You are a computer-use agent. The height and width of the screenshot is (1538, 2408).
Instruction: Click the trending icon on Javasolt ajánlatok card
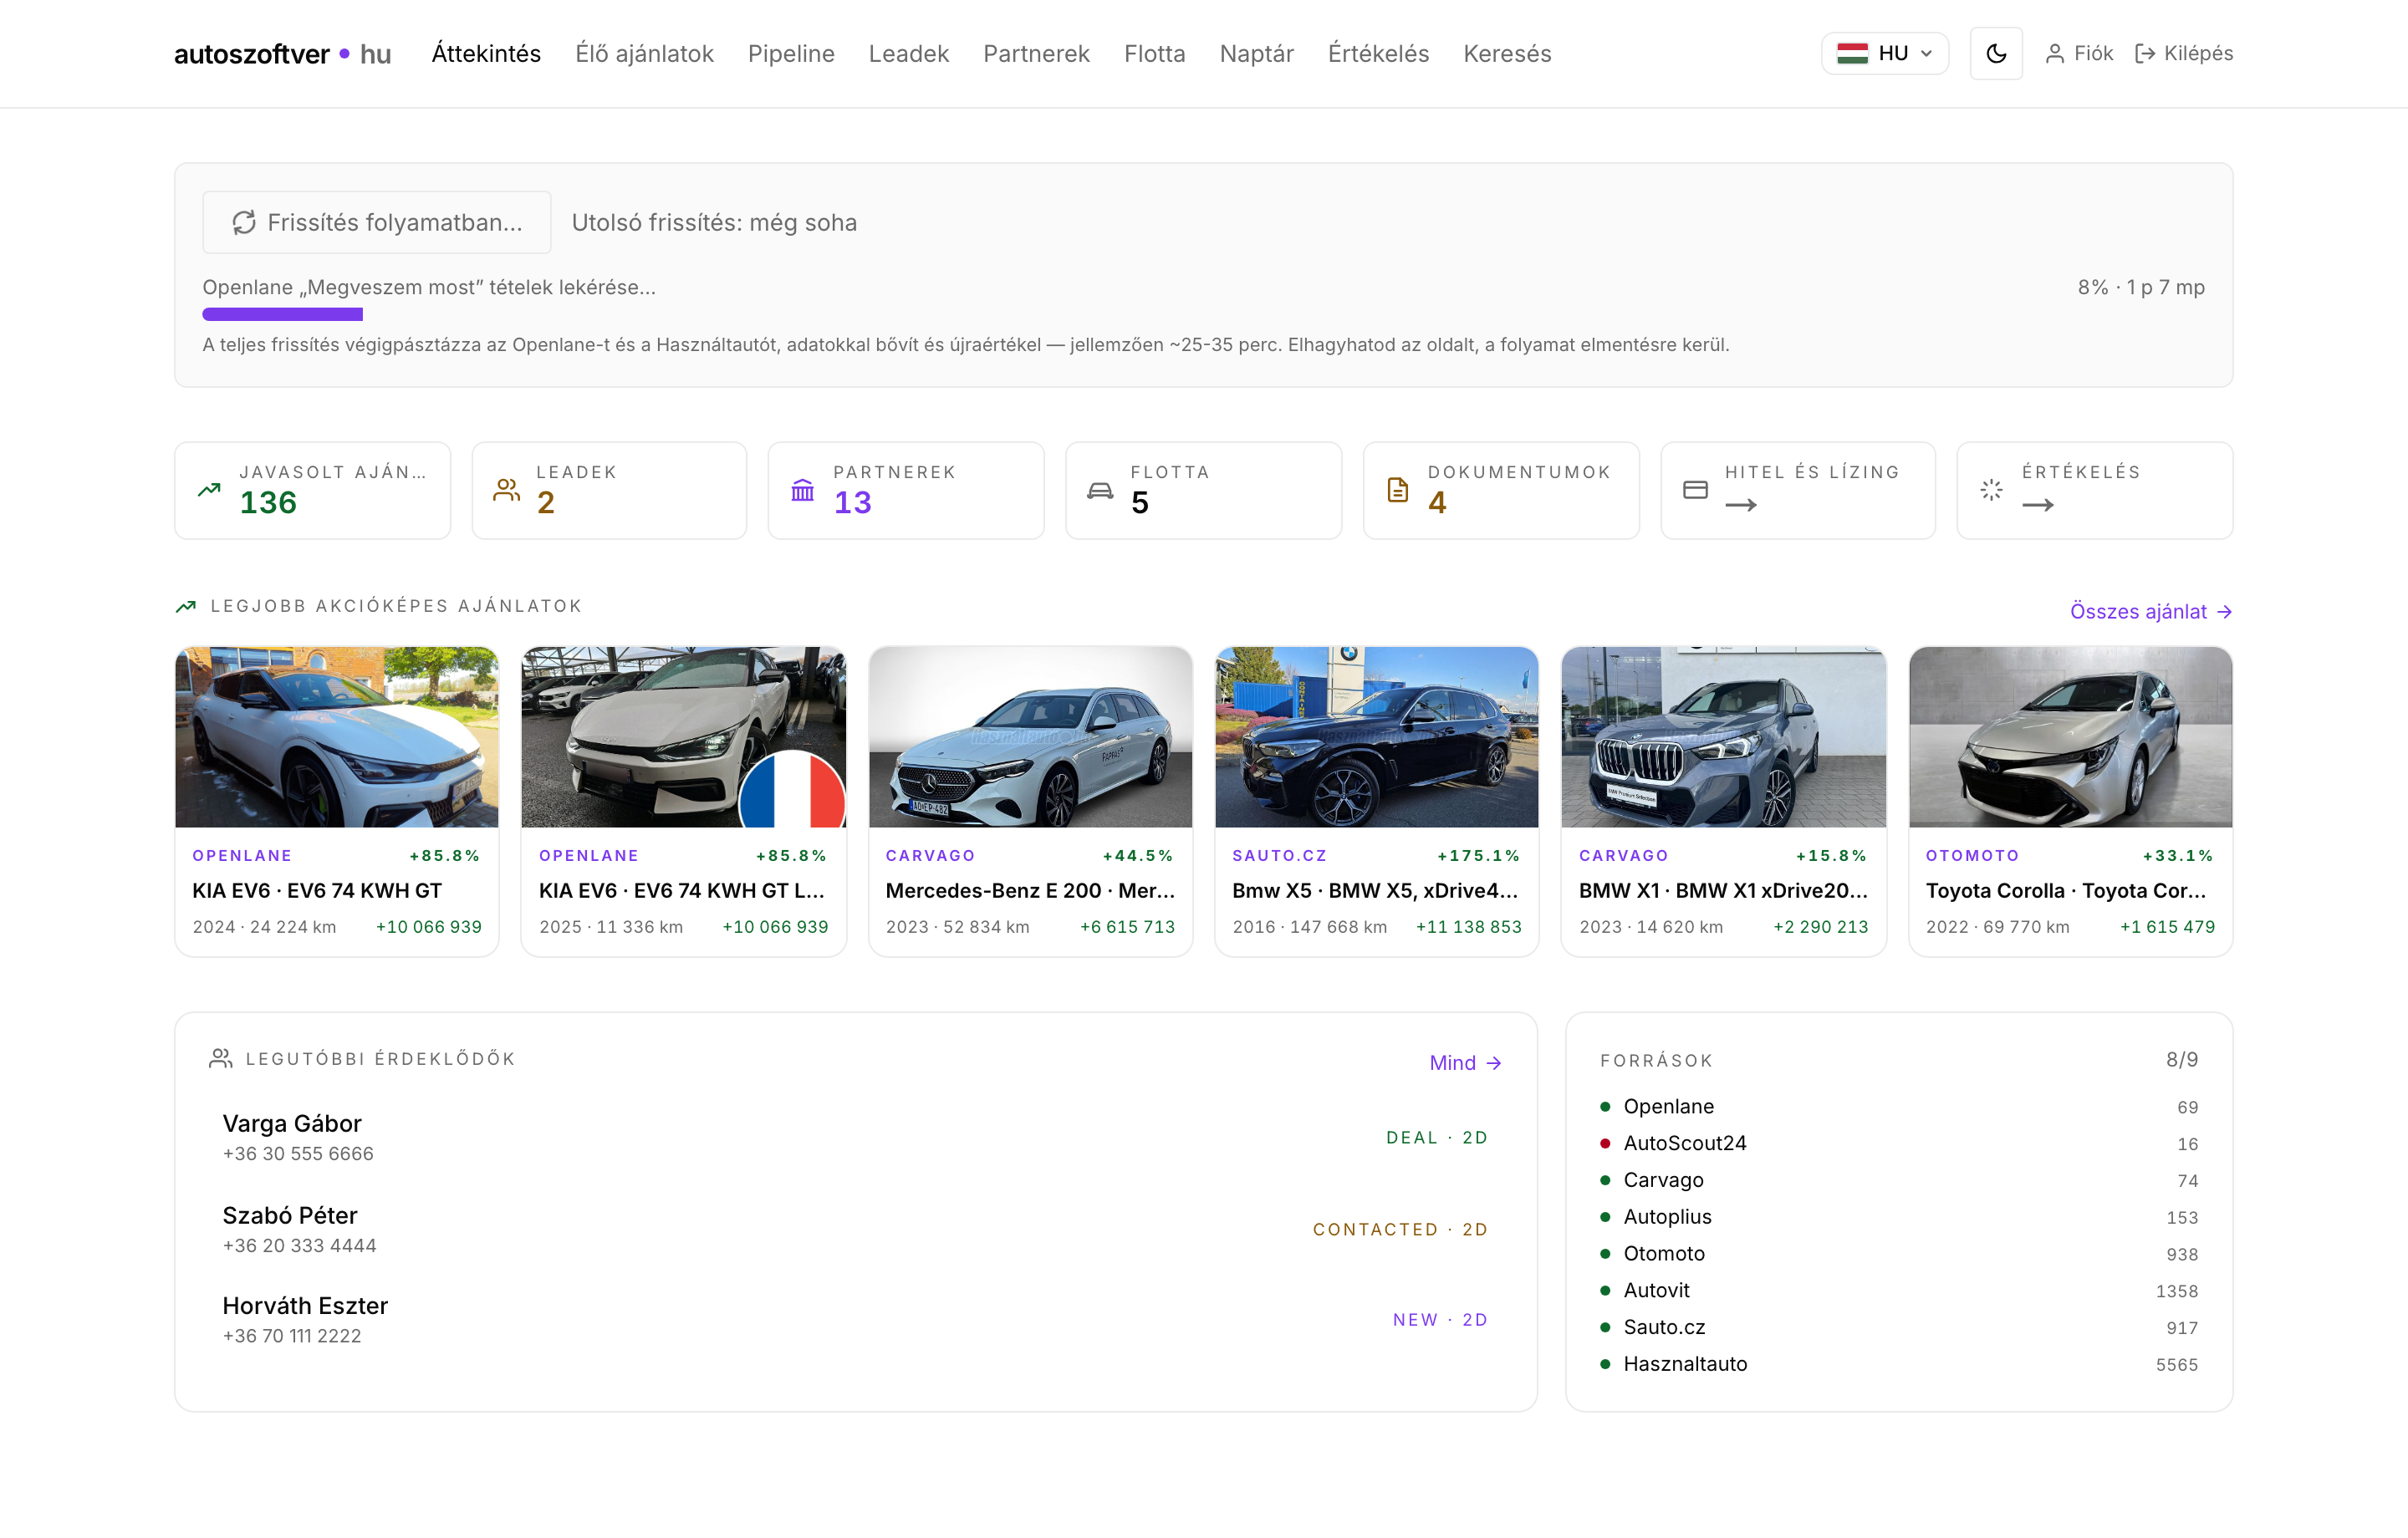click(209, 490)
